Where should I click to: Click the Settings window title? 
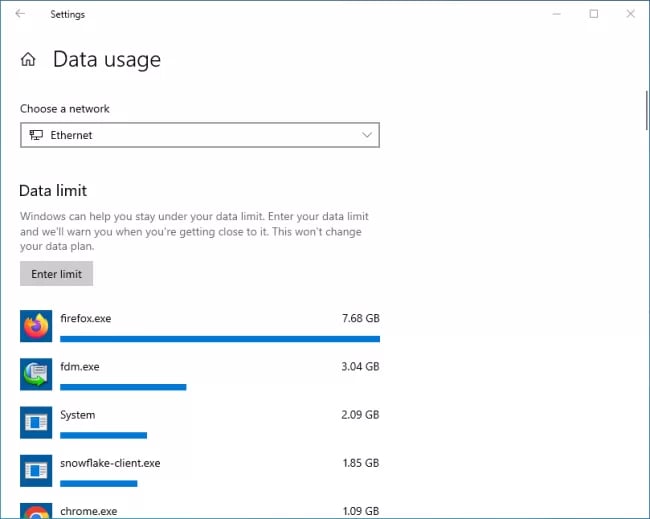[x=68, y=15]
